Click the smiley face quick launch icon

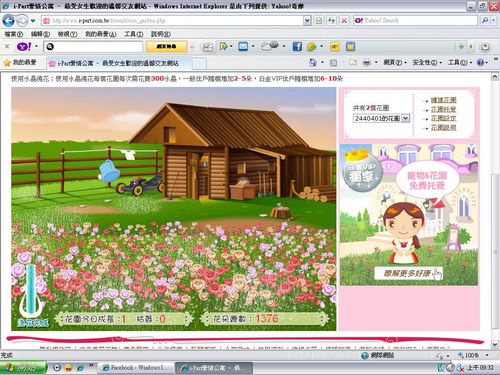coord(69,368)
